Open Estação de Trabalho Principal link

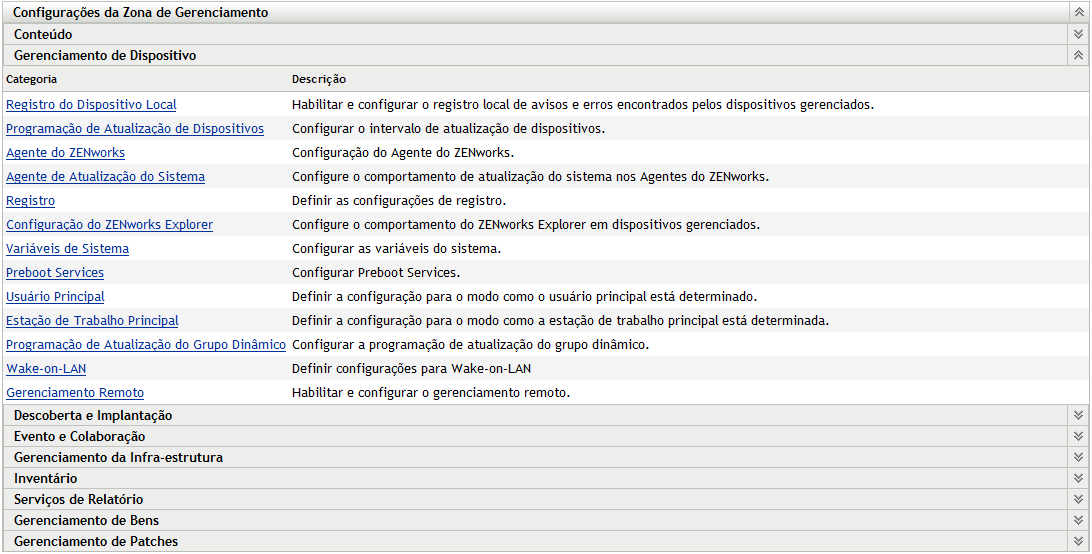92,321
